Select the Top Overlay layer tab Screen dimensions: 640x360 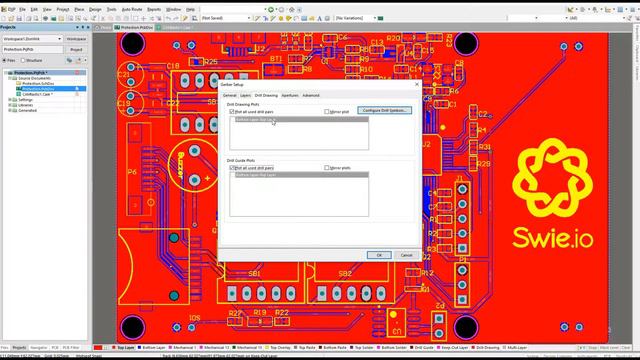(278, 348)
